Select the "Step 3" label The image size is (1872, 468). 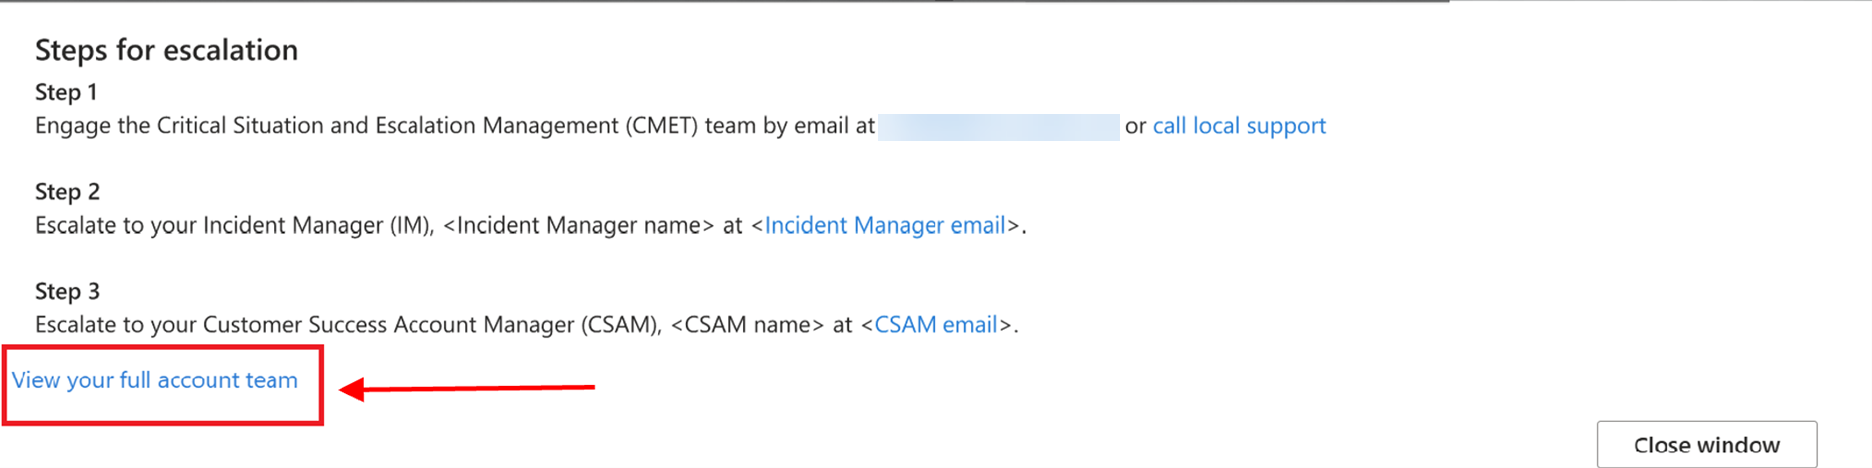point(67,291)
